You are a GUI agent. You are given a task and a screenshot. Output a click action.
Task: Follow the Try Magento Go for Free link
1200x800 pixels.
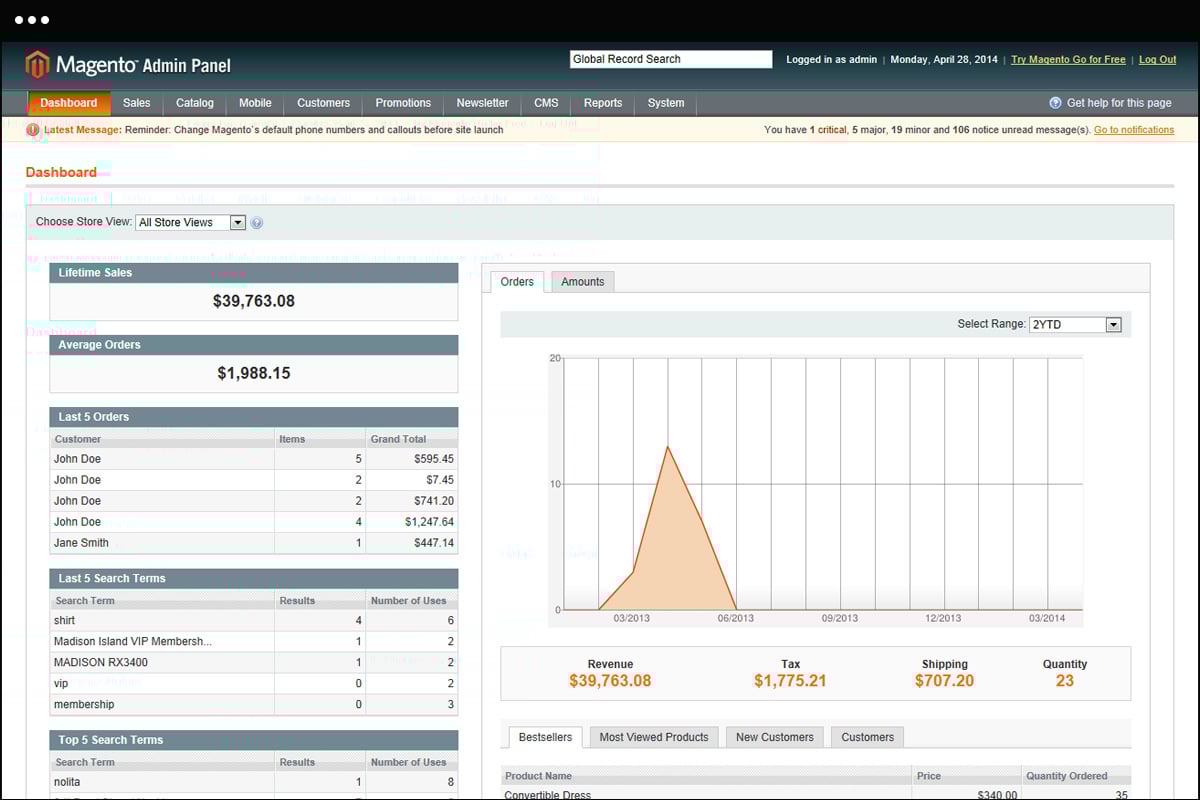1068,60
